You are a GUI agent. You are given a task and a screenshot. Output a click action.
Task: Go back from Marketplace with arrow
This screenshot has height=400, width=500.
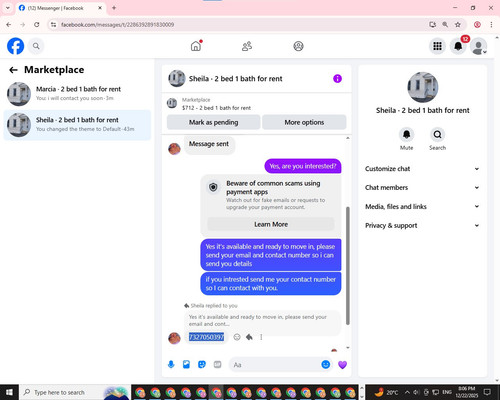coord(13,70)
